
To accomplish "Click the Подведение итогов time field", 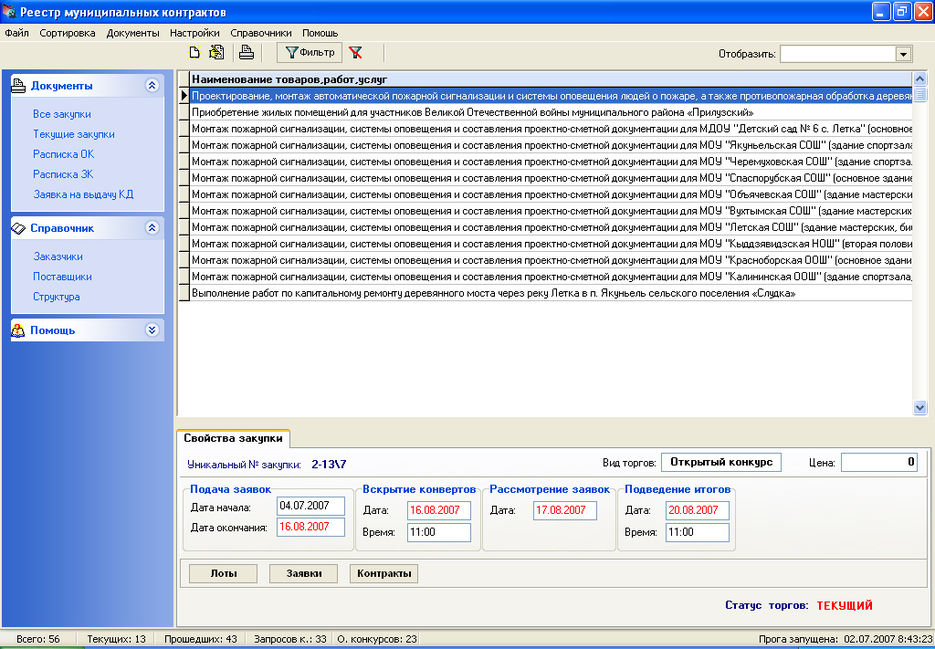I will coord(697,532).
